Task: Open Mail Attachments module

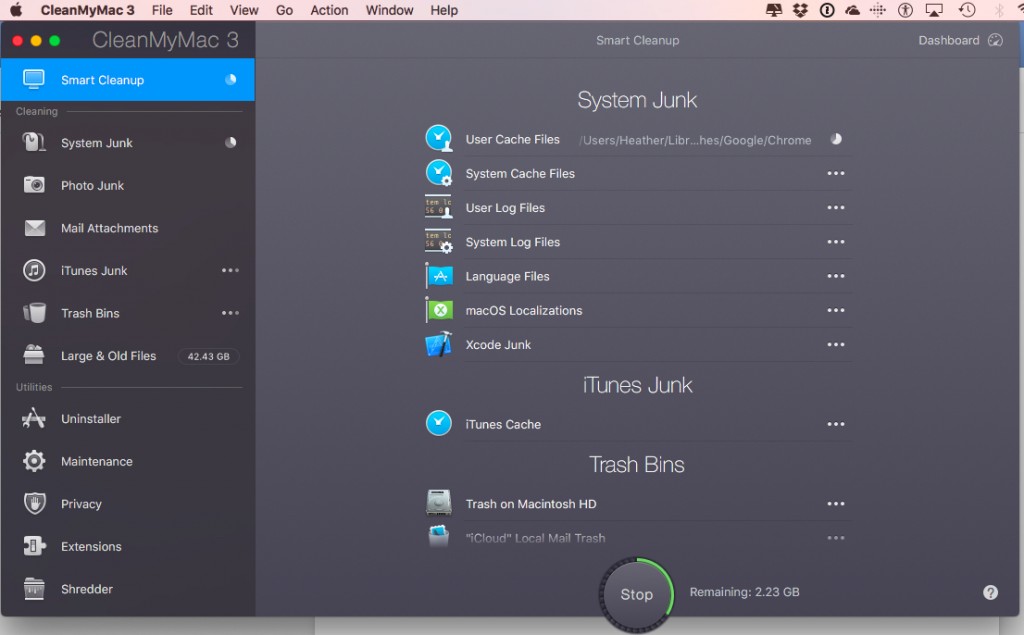Action: click(x=127, y=228)
